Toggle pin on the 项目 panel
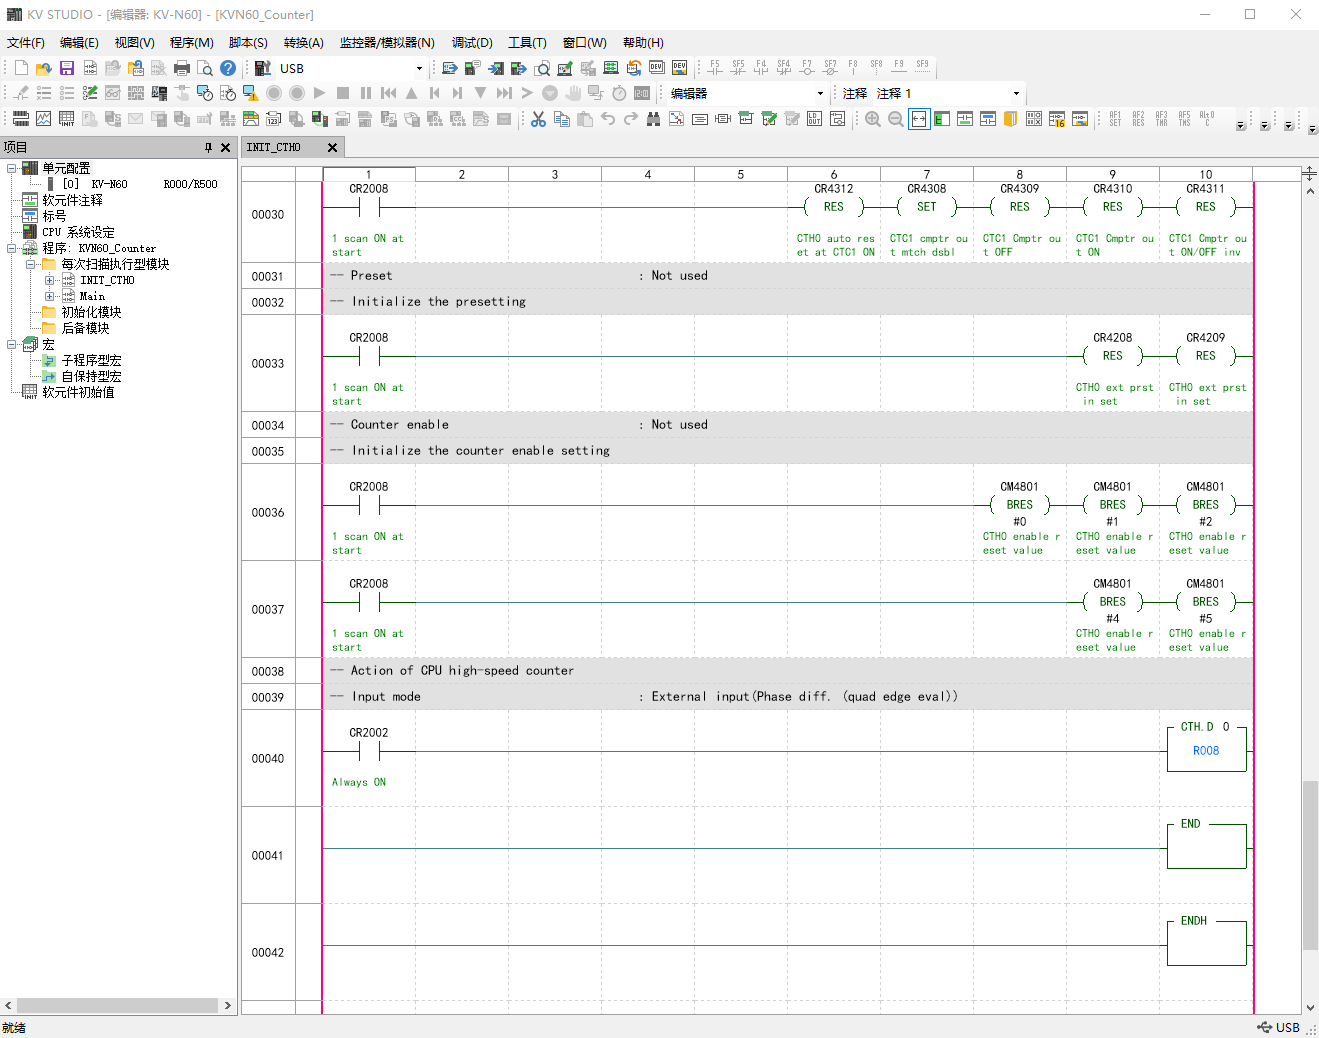 [208, 147]
